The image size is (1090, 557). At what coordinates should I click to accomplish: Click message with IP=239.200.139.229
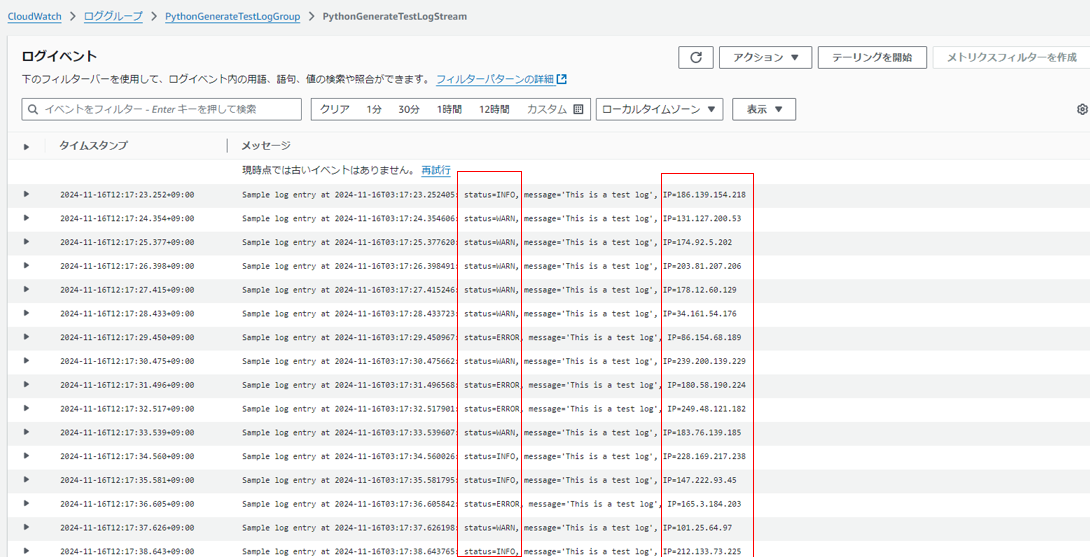click(x=494, y=361)
